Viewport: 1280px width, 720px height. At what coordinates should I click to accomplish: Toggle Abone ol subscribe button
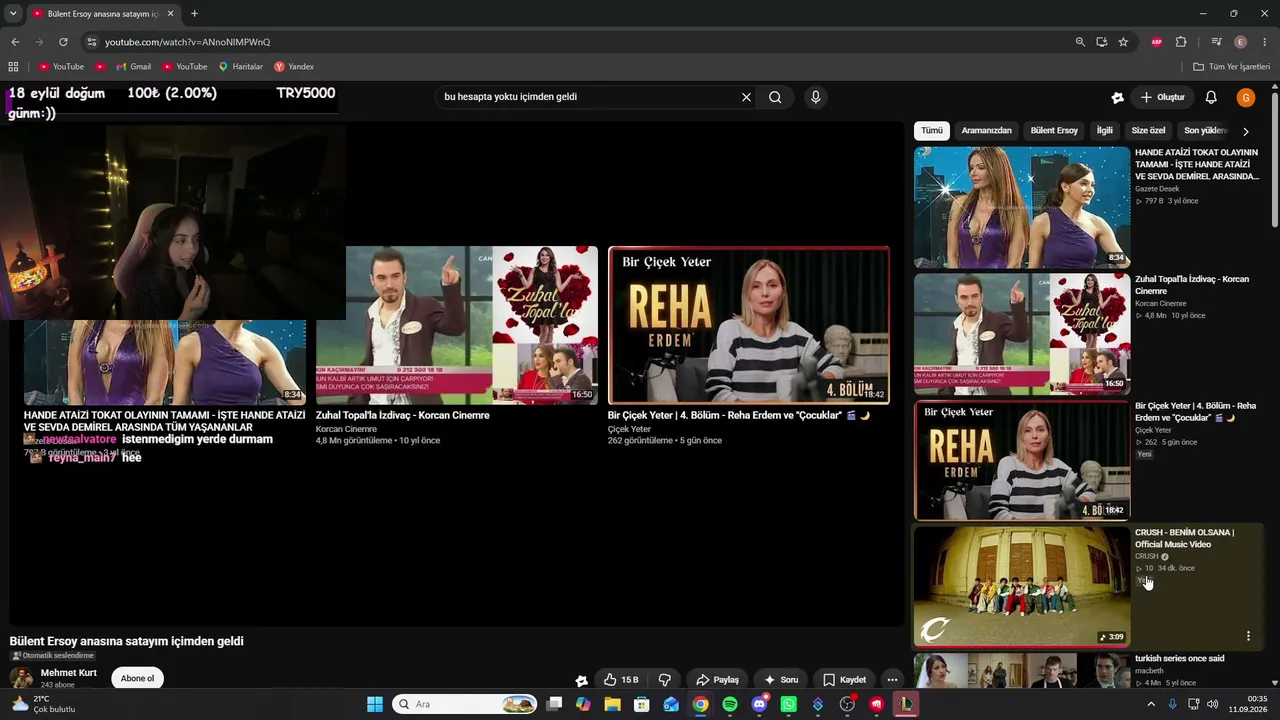pyautogui.click(x=137, y=678)
